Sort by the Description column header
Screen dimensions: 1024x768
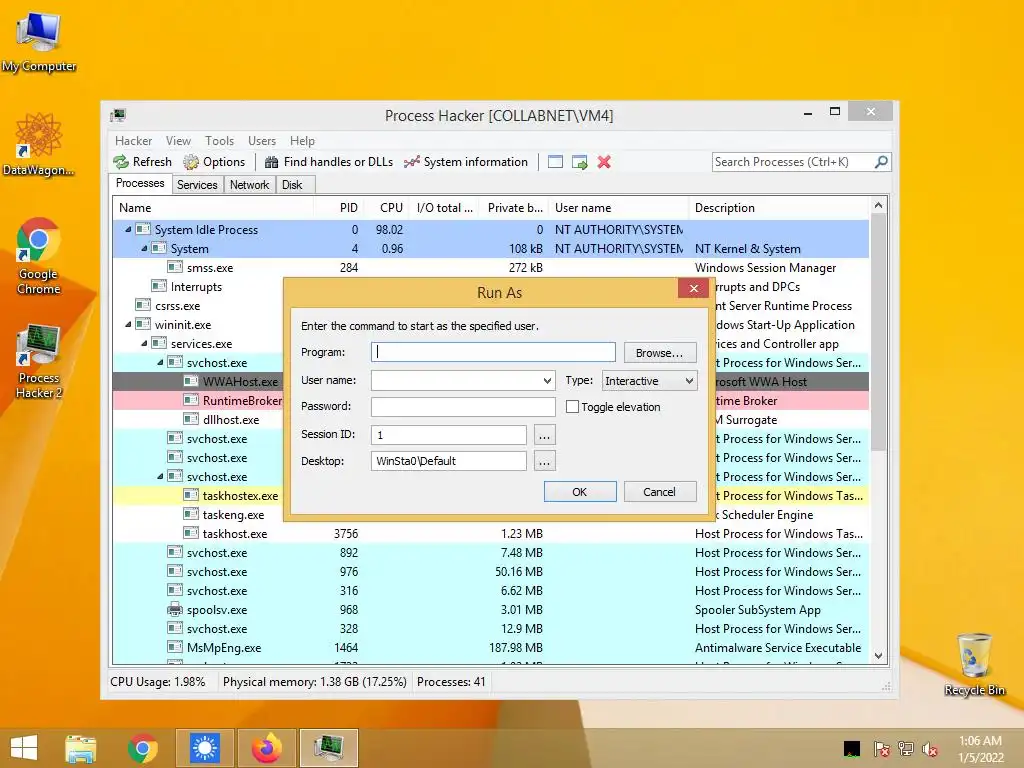tap(779, 208)
